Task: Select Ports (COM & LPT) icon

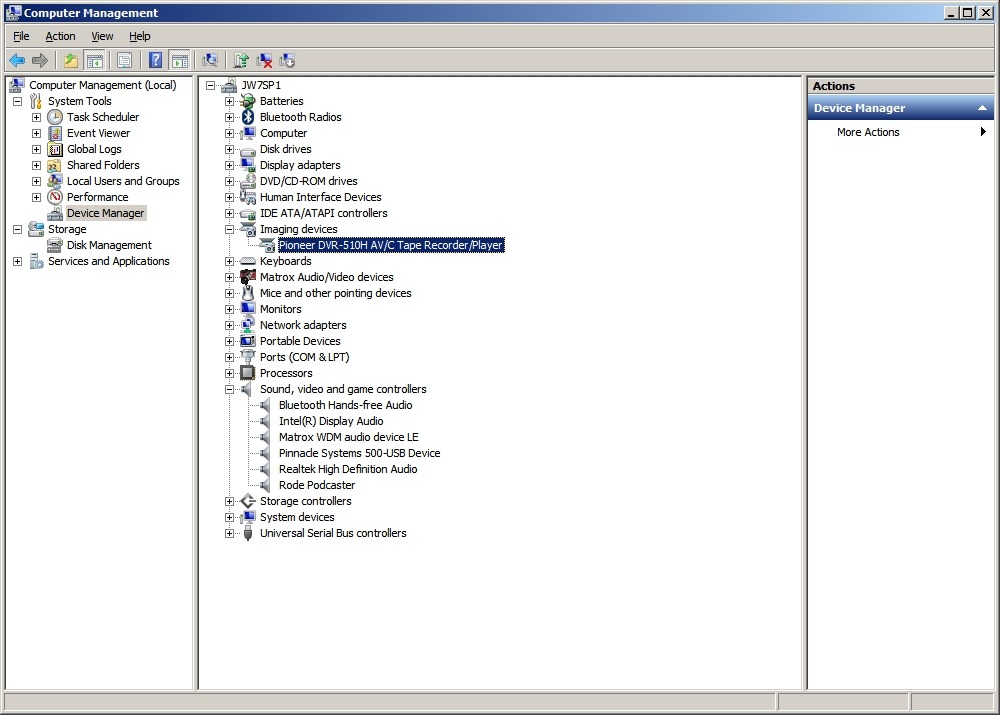Action: (x=248, y=357)
